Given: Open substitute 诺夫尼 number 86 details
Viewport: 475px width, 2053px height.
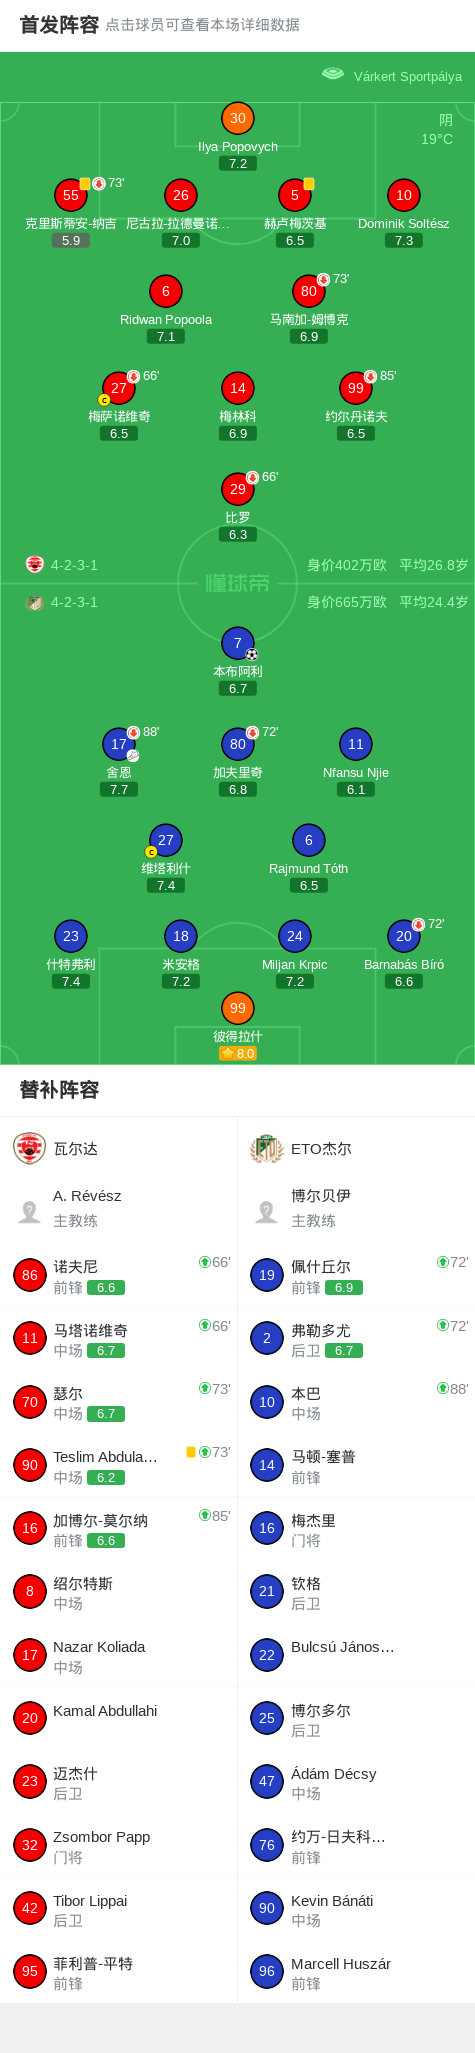Looking at the screenshot, I should [x=119, y=1275].
